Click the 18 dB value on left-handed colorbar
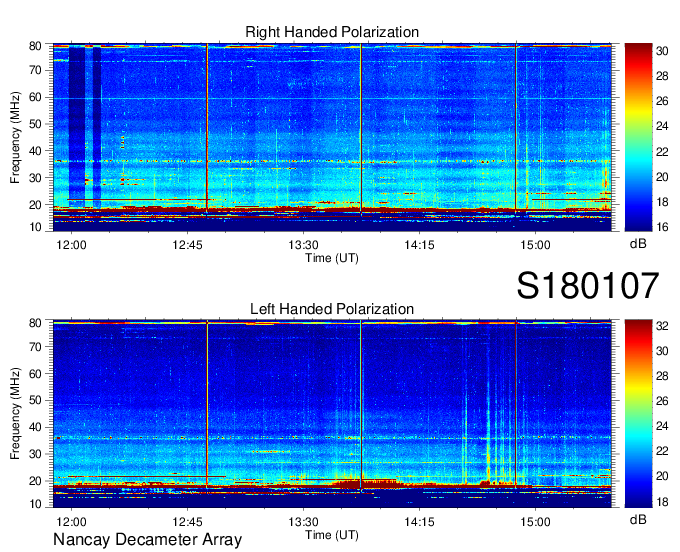Screen dimensions: 680x552 tap(662, 502)
